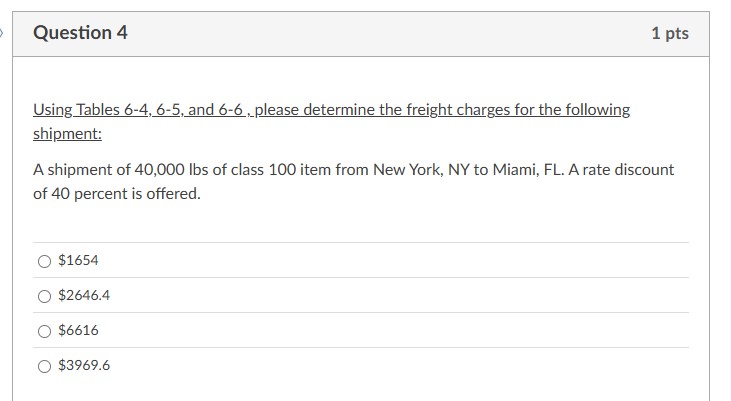Click the $1654 answer label text

pyautogui.click(x=79, y=261)
